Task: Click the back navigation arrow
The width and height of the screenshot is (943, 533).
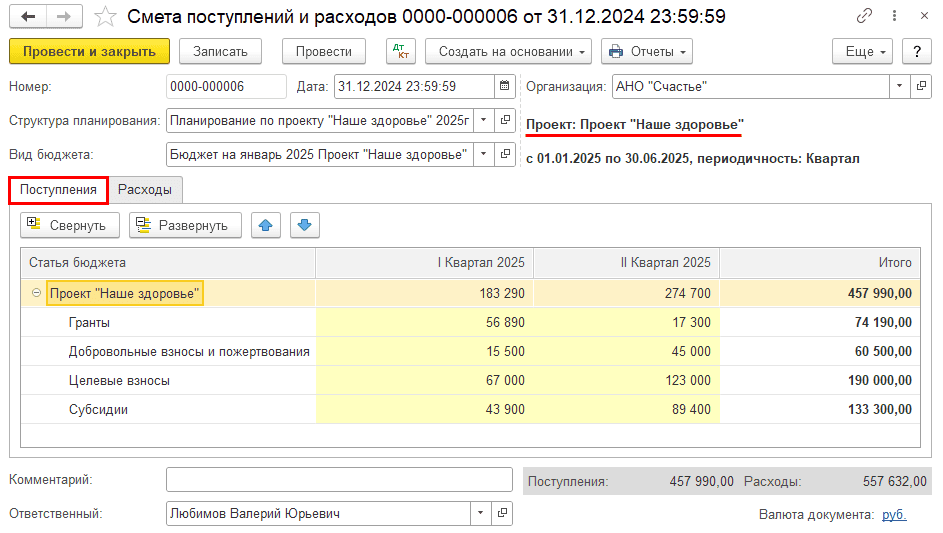Action: (28, 17)
